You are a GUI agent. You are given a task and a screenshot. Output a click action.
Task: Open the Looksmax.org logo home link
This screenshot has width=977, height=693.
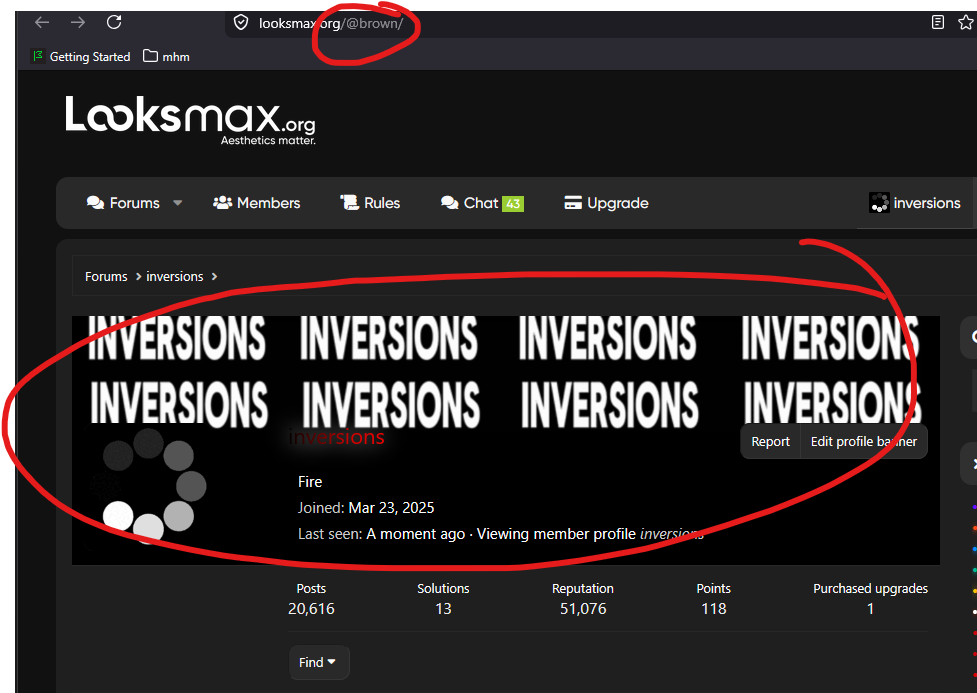[191, 120]
